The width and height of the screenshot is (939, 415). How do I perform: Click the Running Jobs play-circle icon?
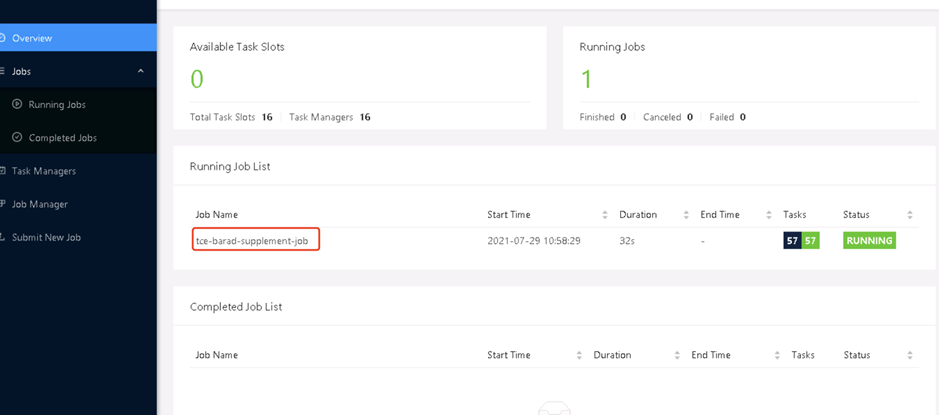pos(17,104)
